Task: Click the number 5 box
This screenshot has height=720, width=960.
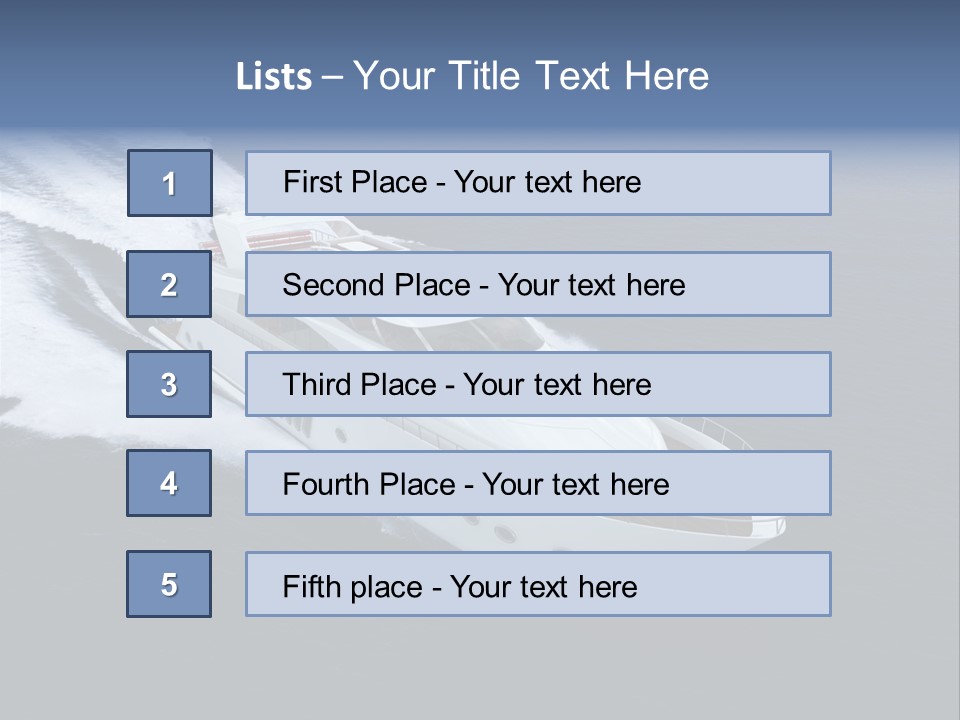Action: tap(169, 584)
